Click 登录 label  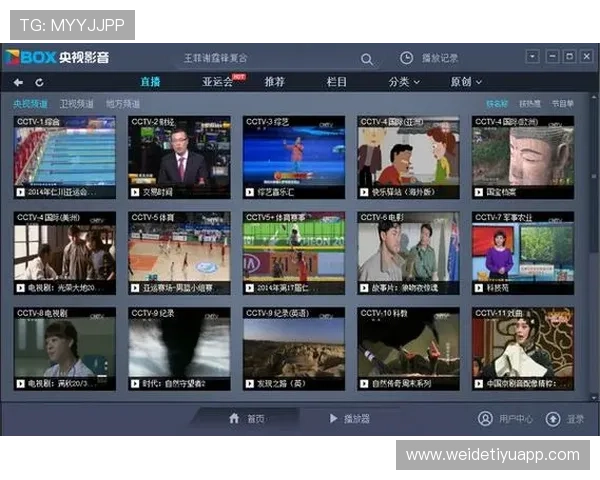pyautogui.click(x=575, y=419)
